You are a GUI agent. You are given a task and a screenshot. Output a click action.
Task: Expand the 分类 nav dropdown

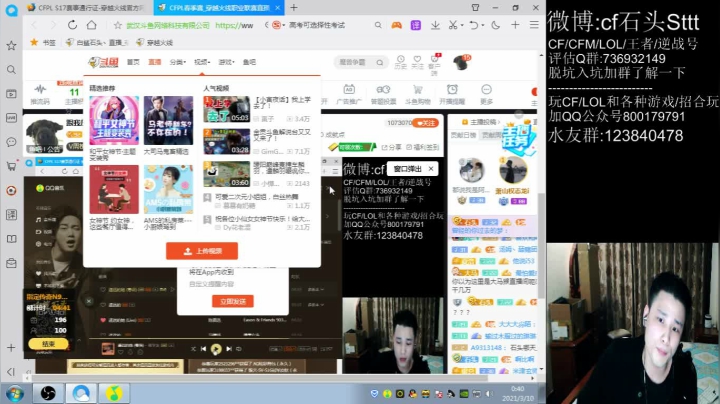click(x=178, y=62)
